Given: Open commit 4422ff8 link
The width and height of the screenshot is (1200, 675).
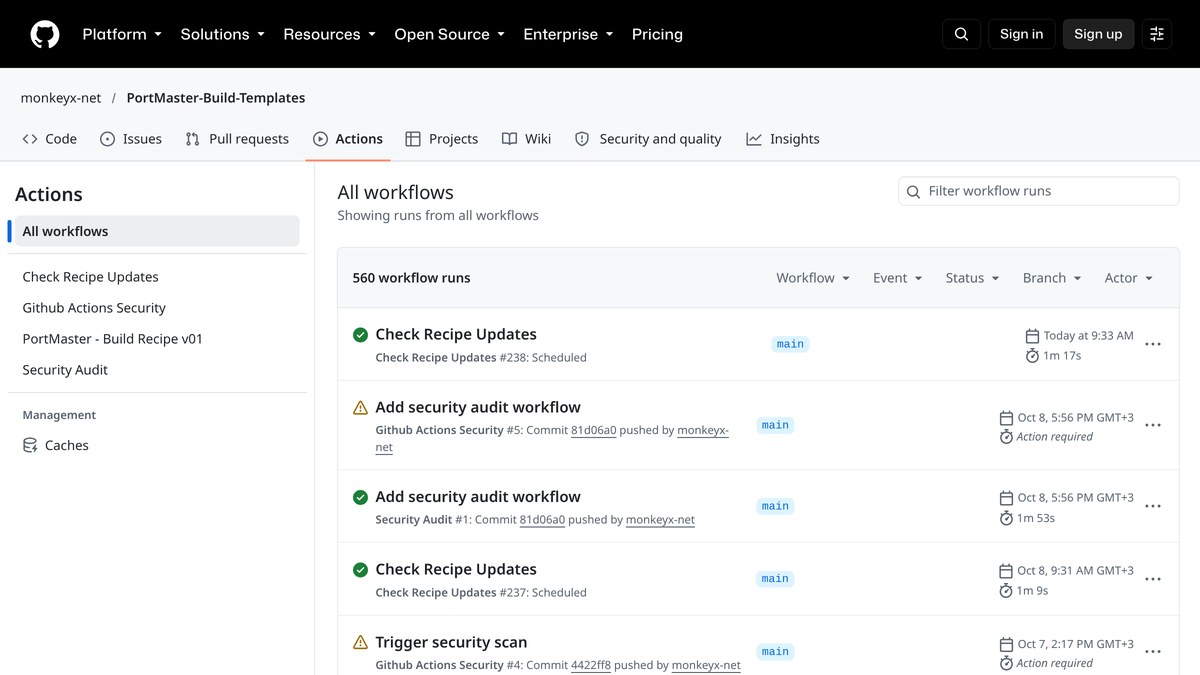Looking at the screenshot, I should click(x=593, y=665).
